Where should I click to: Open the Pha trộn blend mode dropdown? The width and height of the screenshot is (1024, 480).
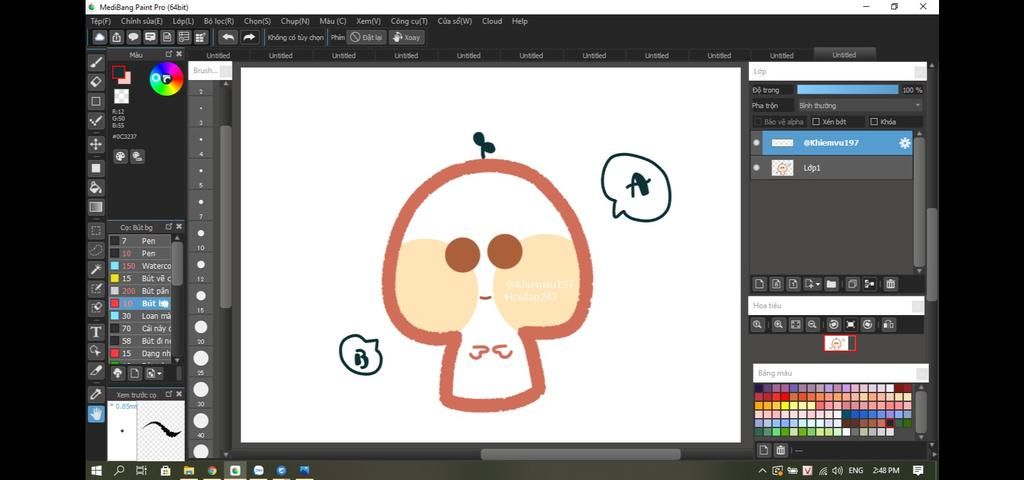pyautogui.click(x=859, y=105)
